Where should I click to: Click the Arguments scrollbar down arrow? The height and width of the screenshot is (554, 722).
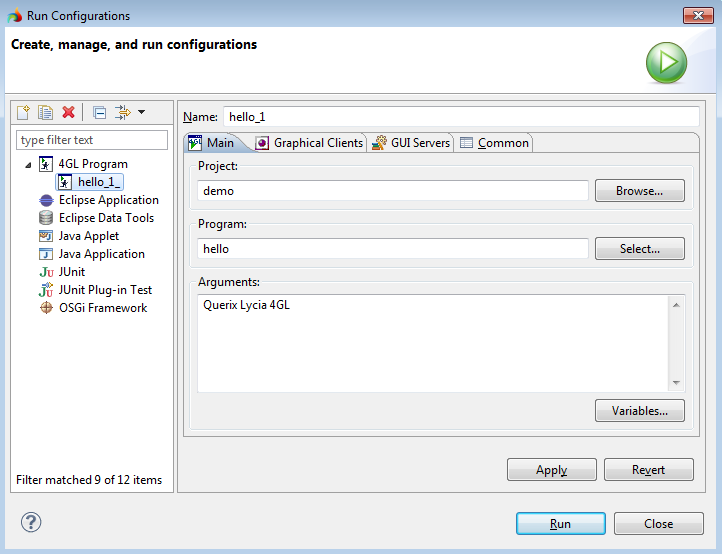click(x=677, y=383)
